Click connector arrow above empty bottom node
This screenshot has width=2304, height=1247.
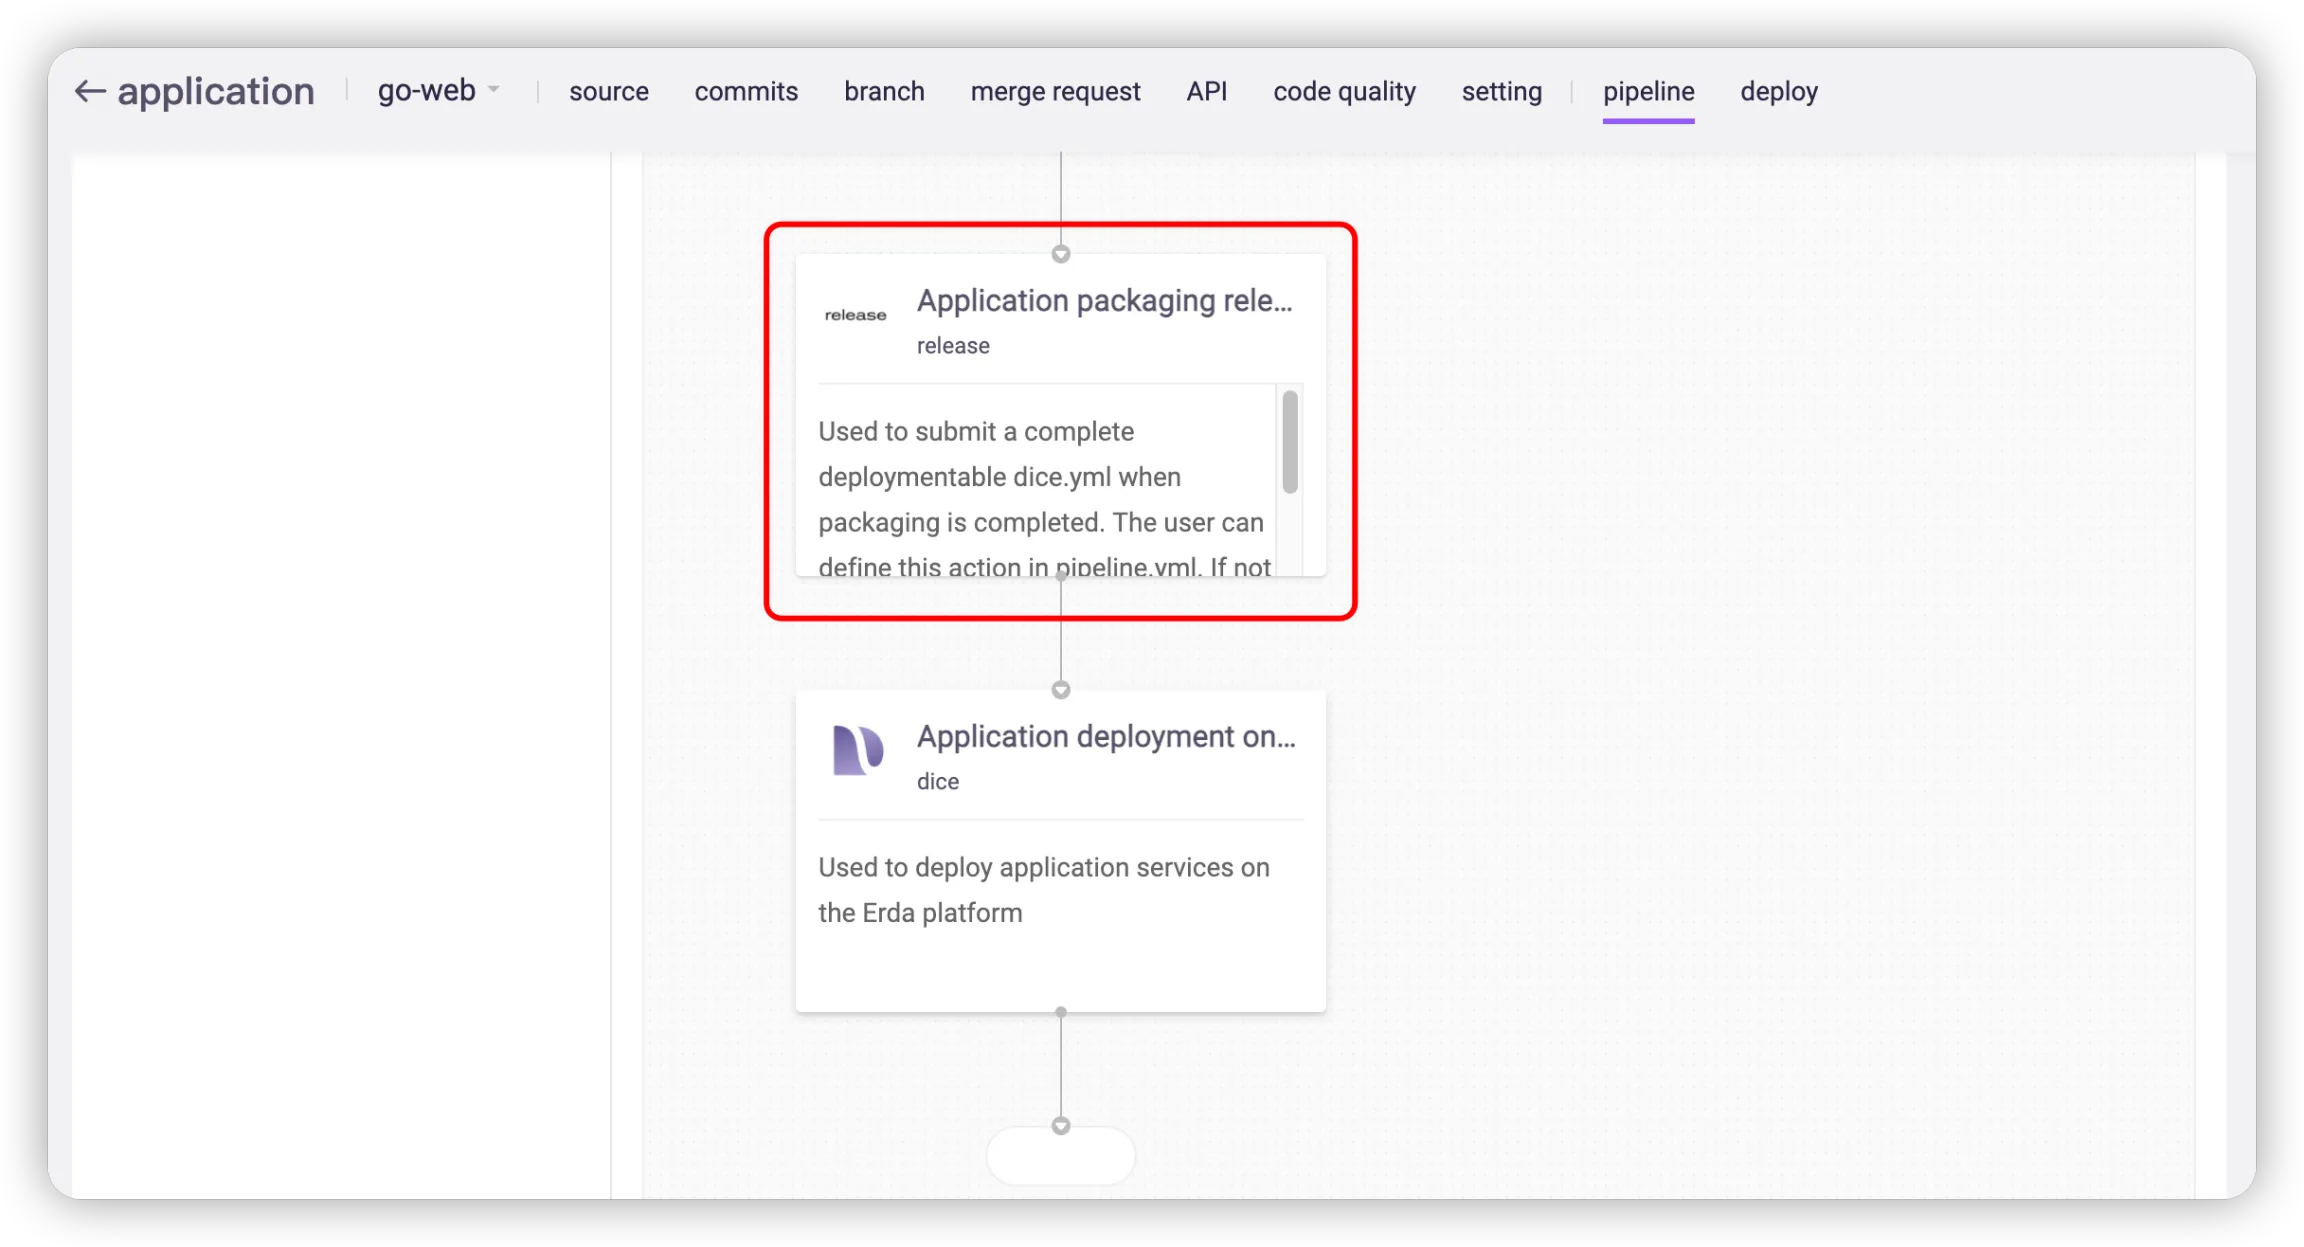(x=1061, y=1126)
